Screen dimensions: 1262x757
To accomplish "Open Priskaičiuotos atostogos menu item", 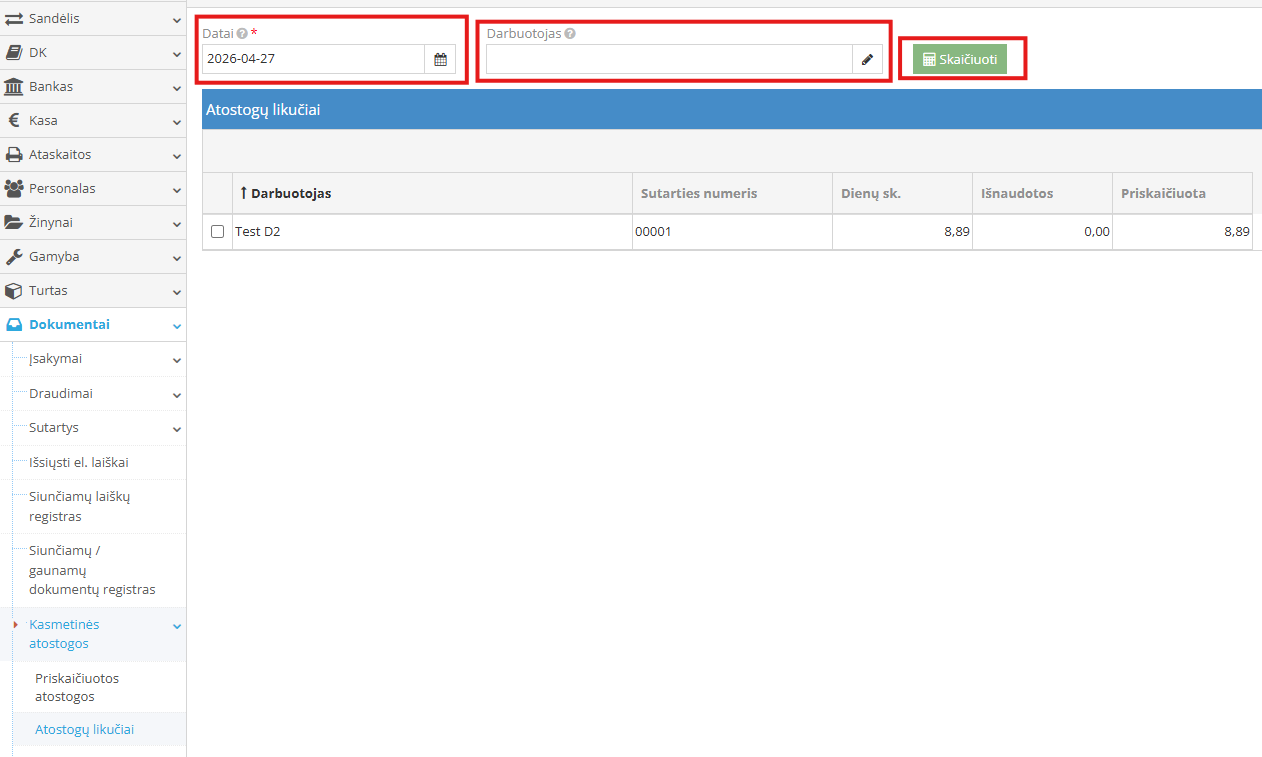I will [x=77, y=687].
